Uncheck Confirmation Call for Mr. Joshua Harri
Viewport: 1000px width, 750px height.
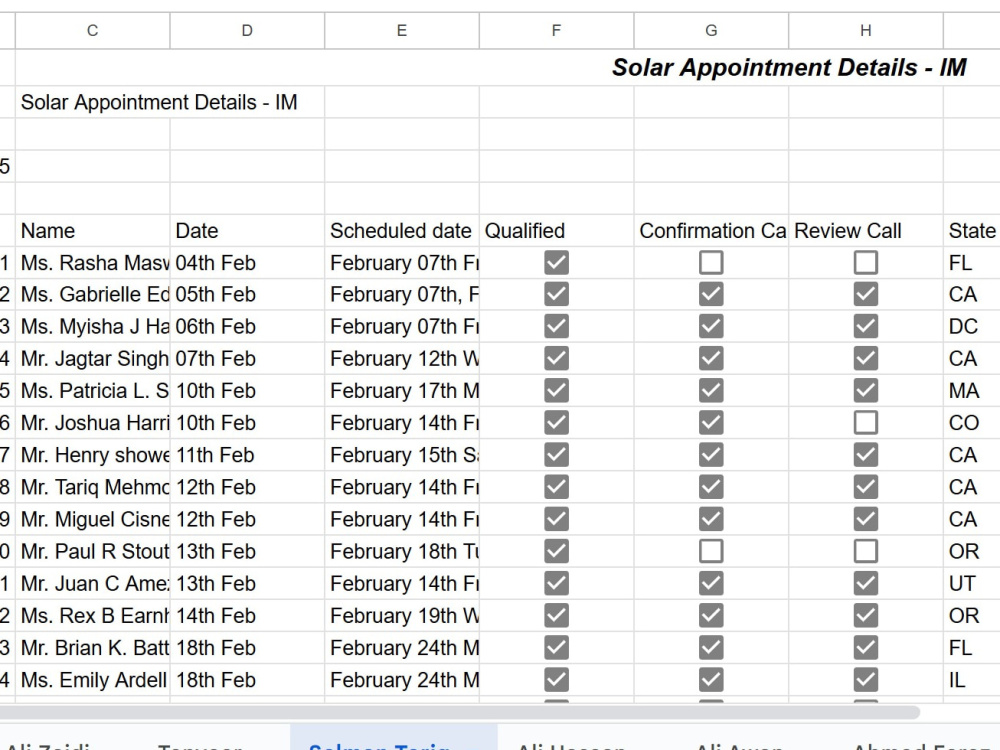711,423
